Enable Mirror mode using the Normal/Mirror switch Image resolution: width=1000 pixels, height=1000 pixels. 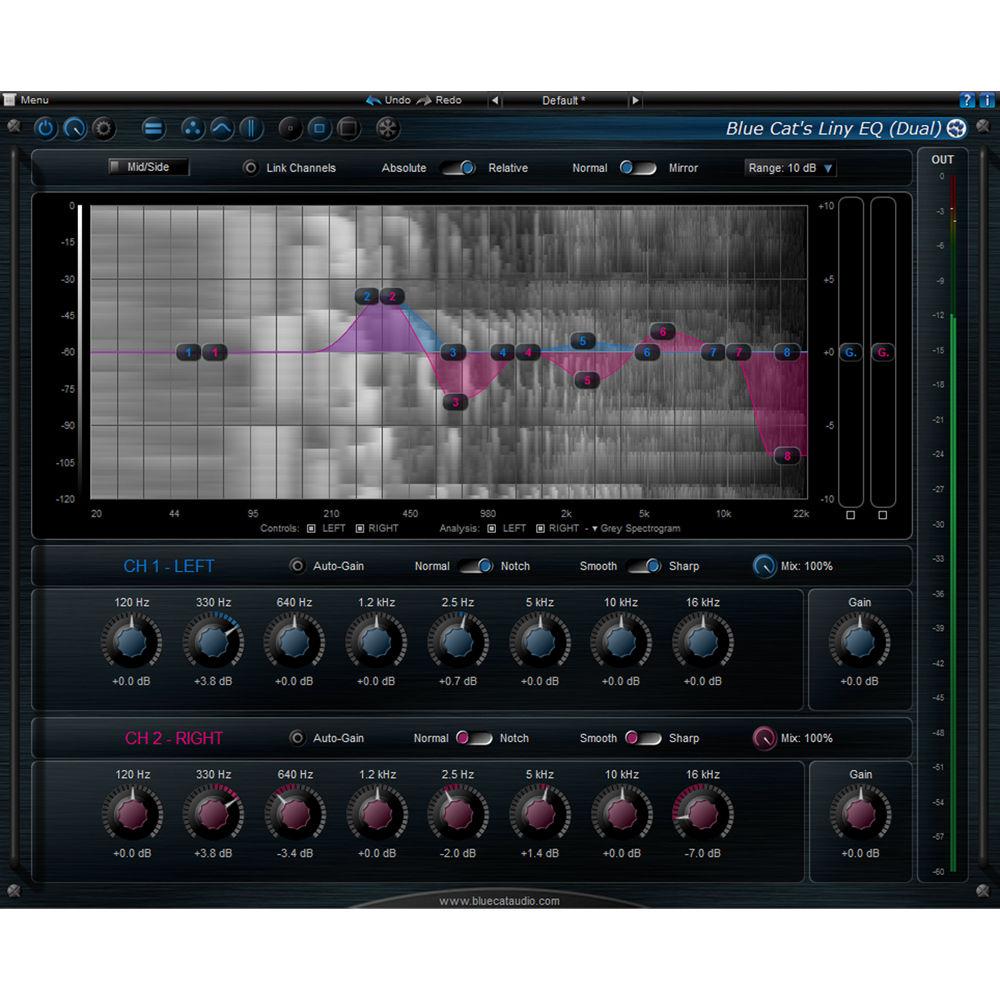coord(648,168)
